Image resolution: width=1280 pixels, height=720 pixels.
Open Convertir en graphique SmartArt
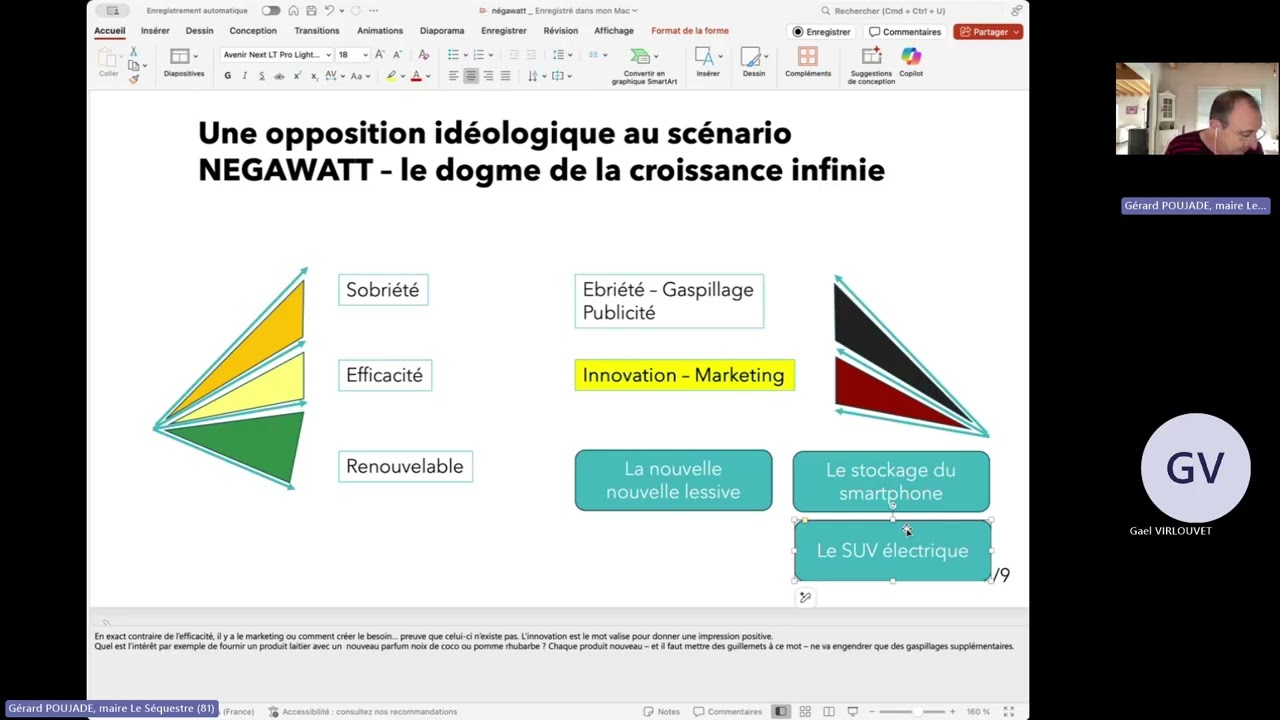[643, 65]
